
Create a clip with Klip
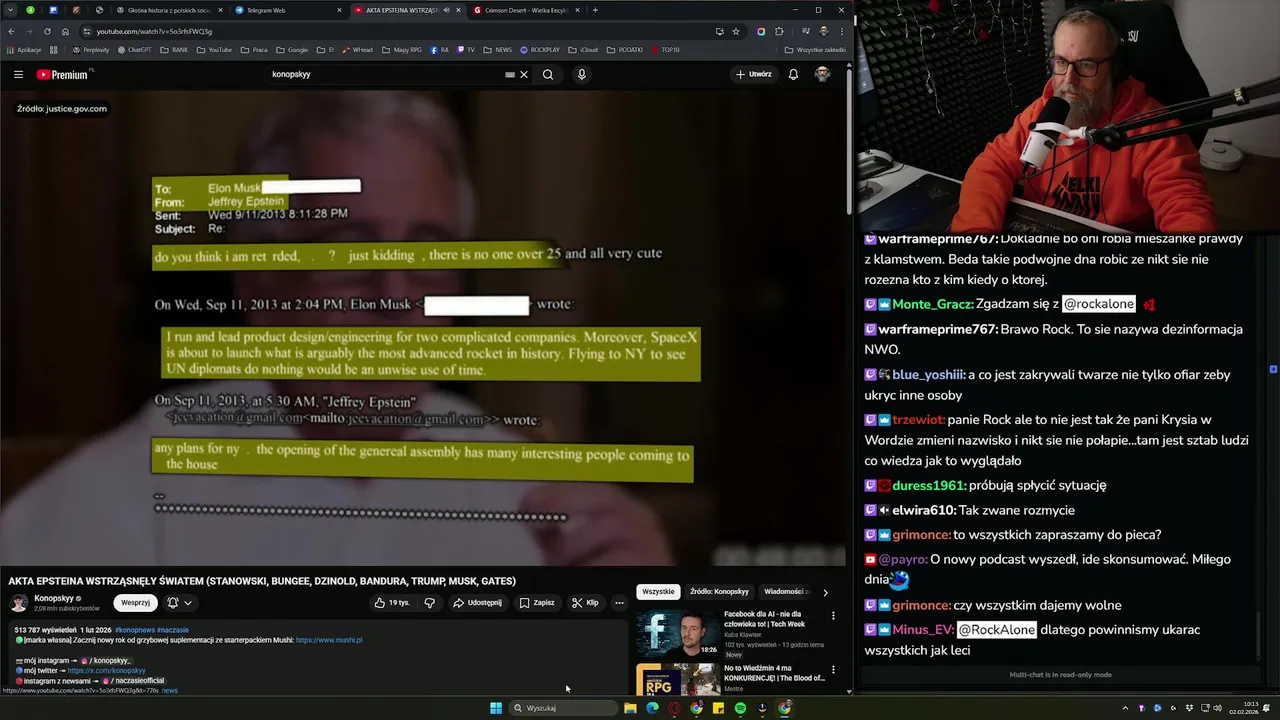[x=585, y=603]
